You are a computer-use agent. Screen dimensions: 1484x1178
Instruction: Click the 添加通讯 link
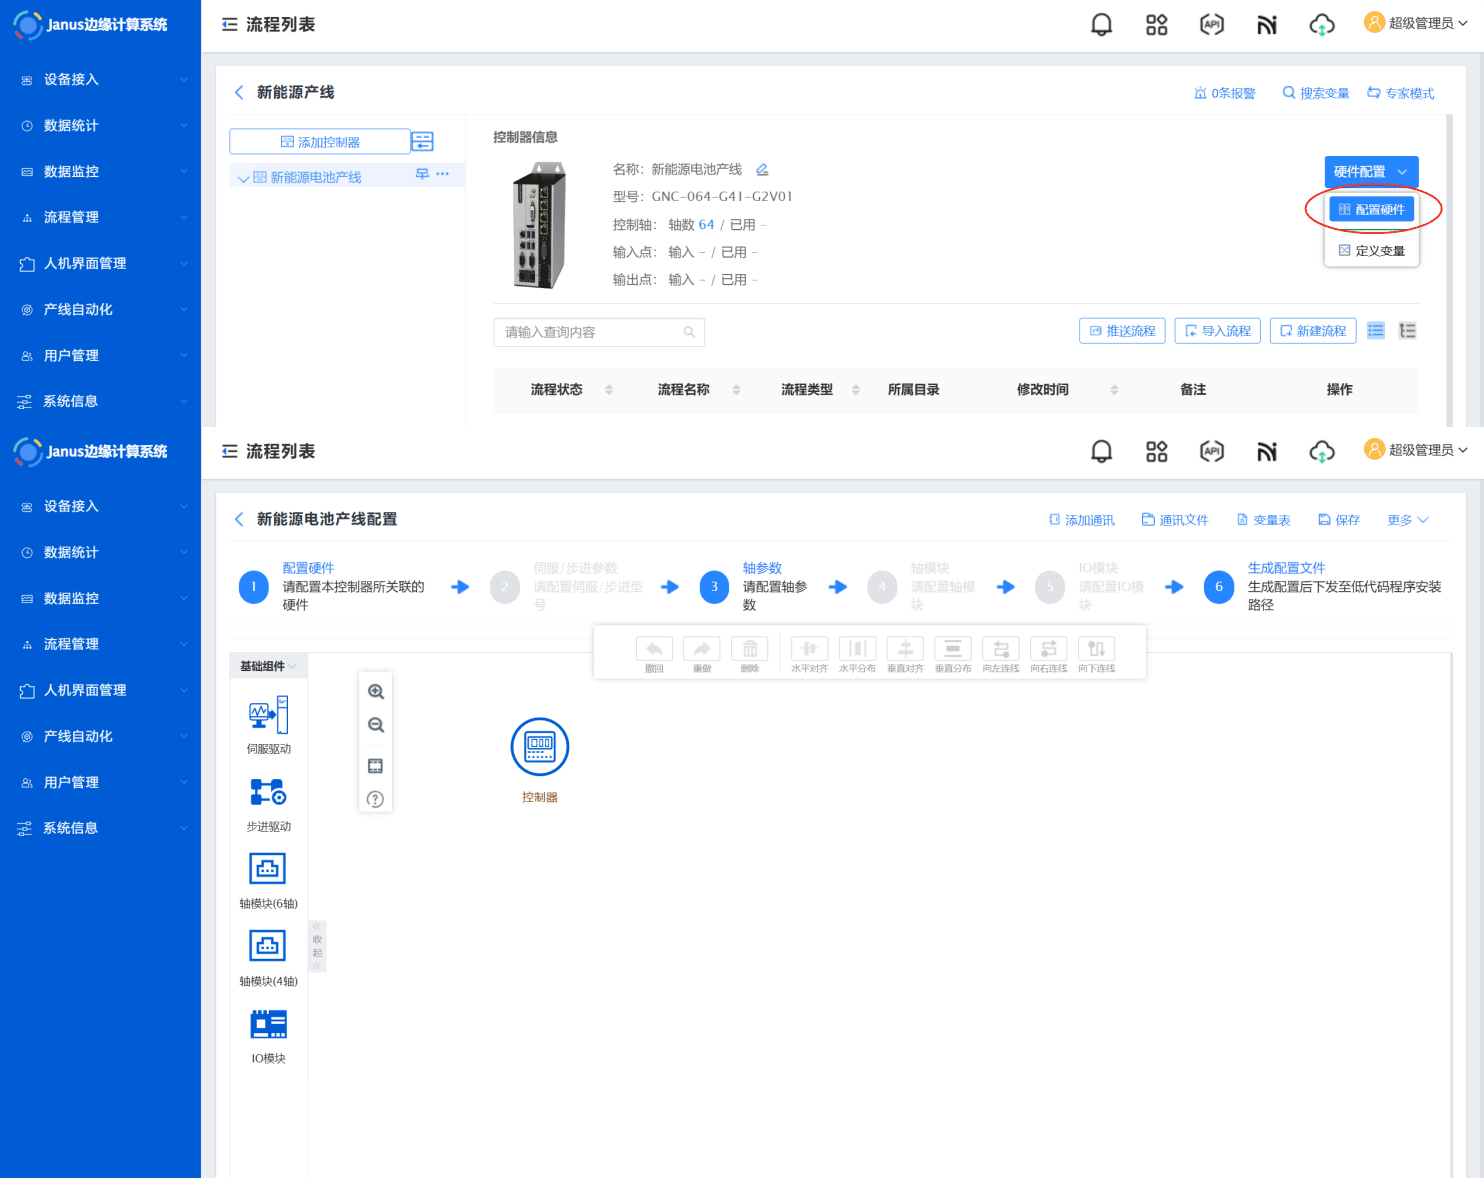[x=1081, y=520]
